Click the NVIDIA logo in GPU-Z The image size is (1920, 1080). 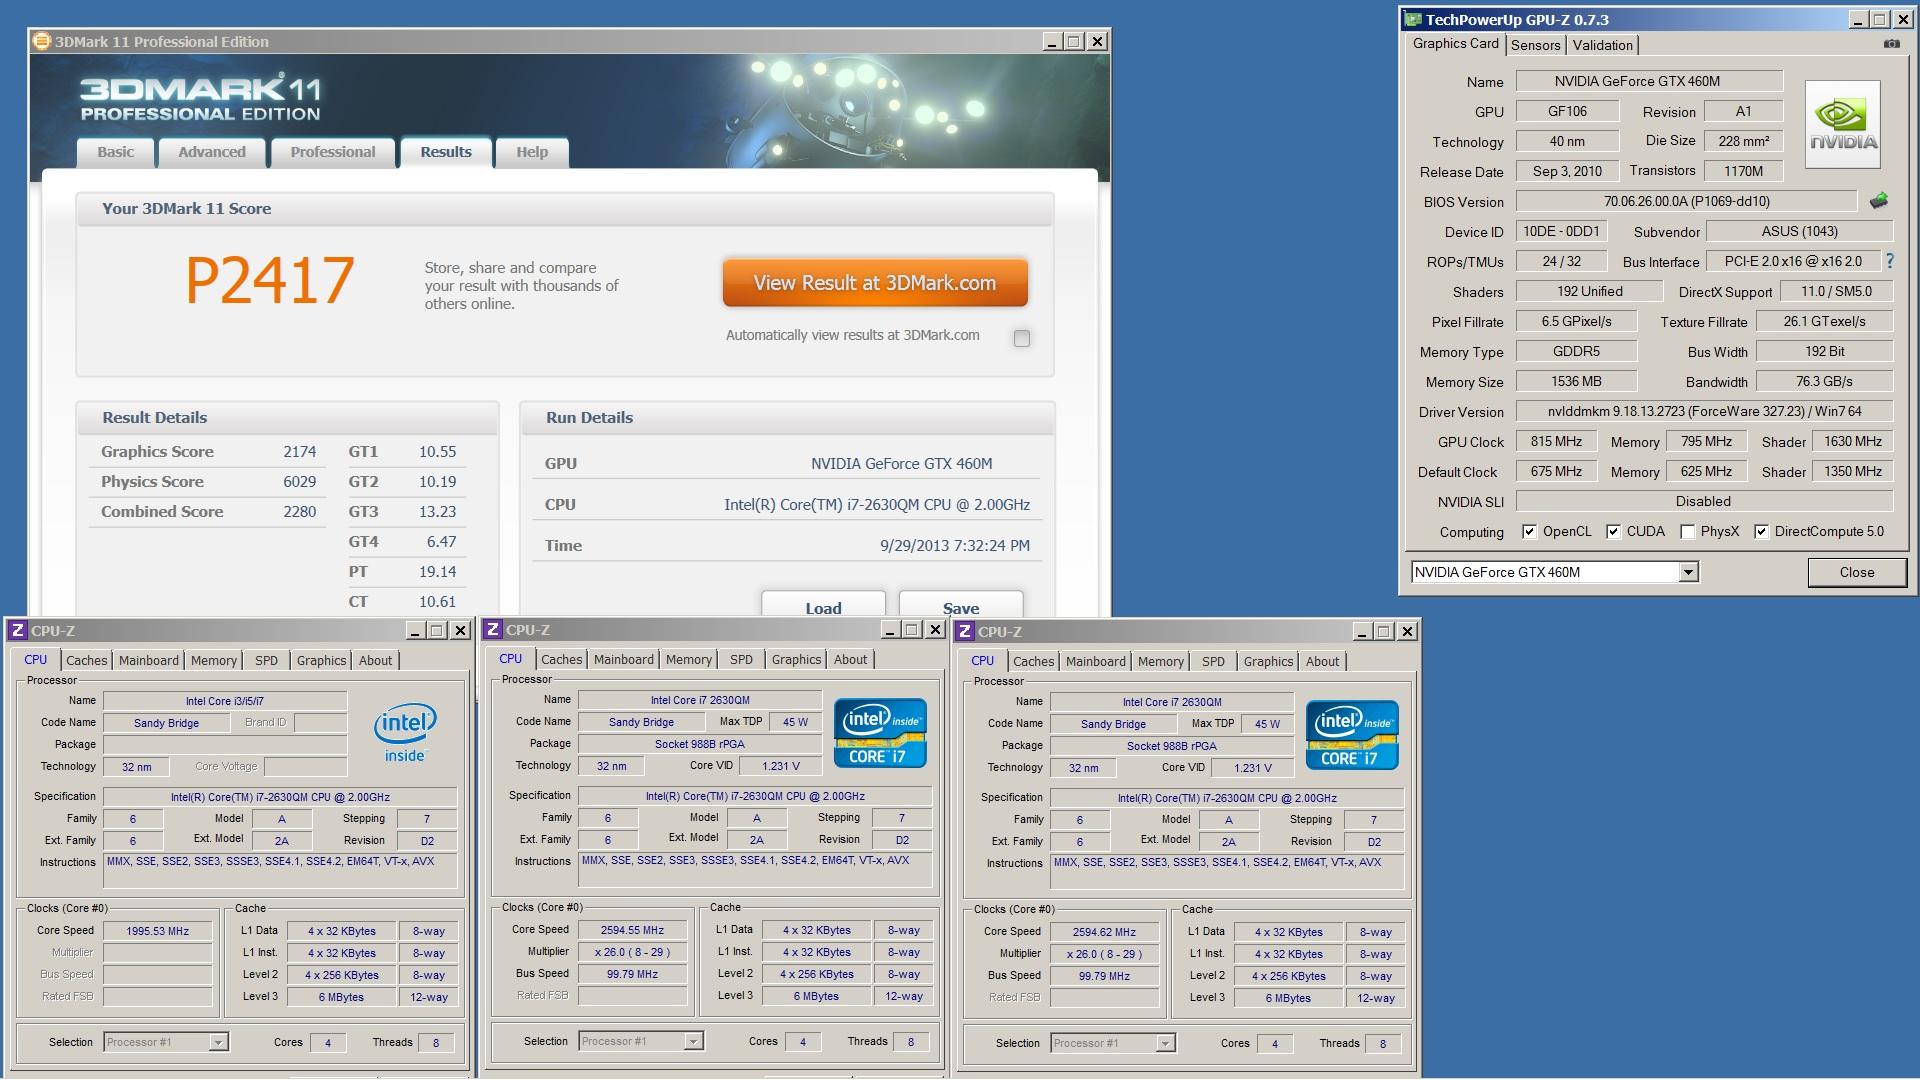pyautogui.click(x=1842, y=124)
